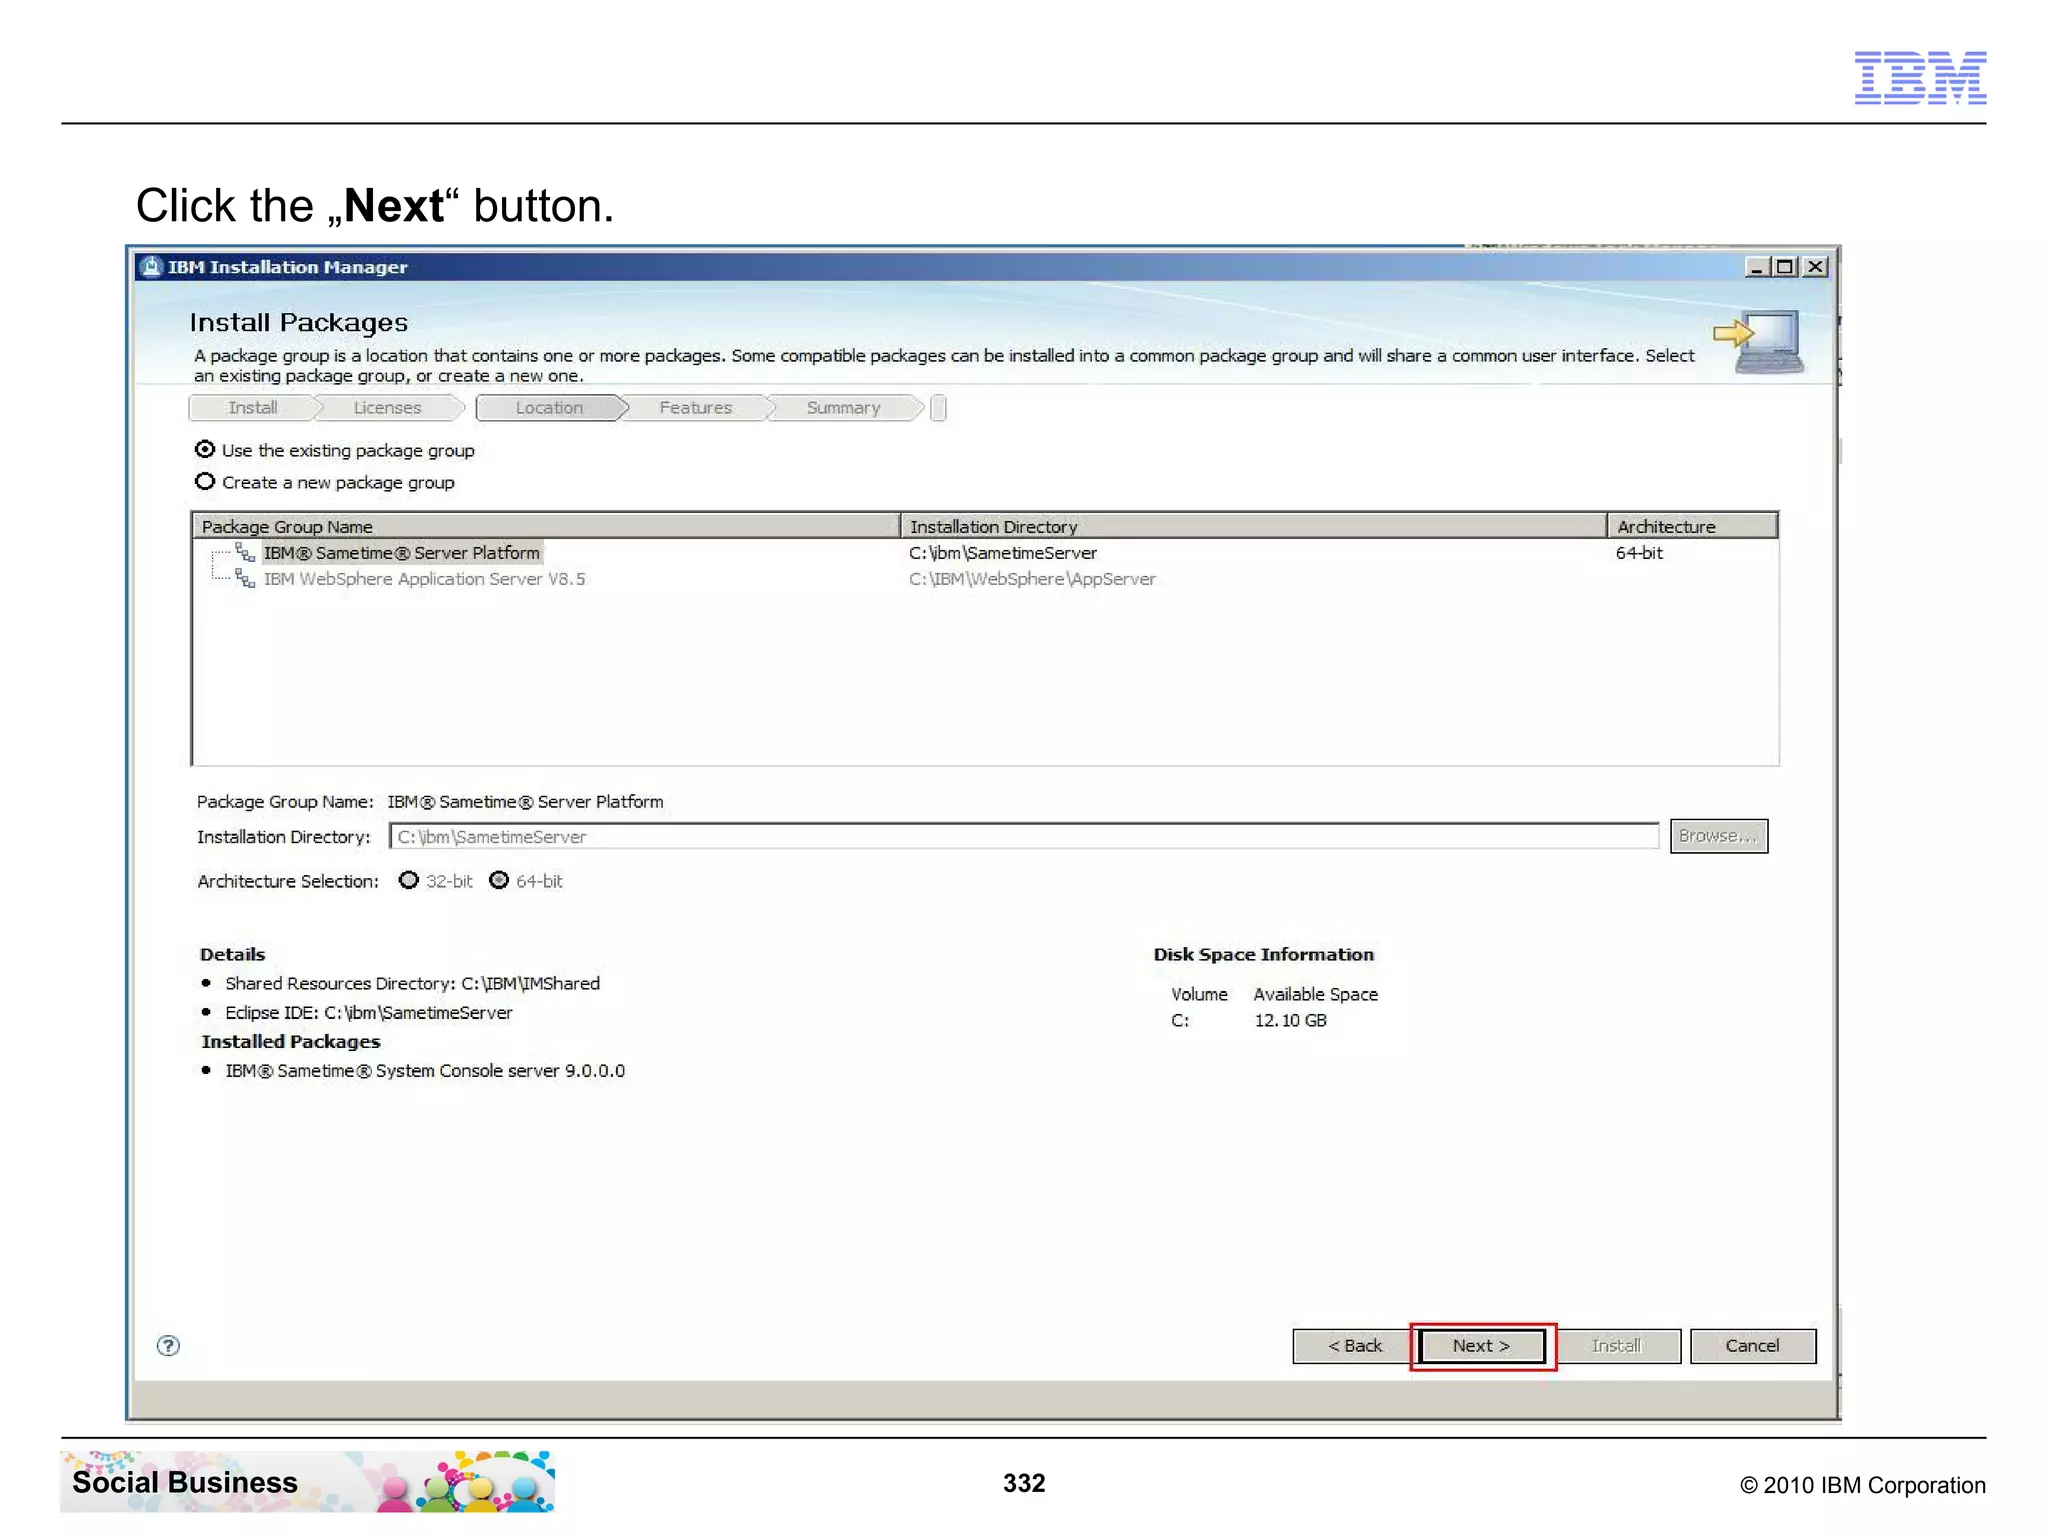Click the Back button
2048x1536 pixels.
tap(1354, 1346)
